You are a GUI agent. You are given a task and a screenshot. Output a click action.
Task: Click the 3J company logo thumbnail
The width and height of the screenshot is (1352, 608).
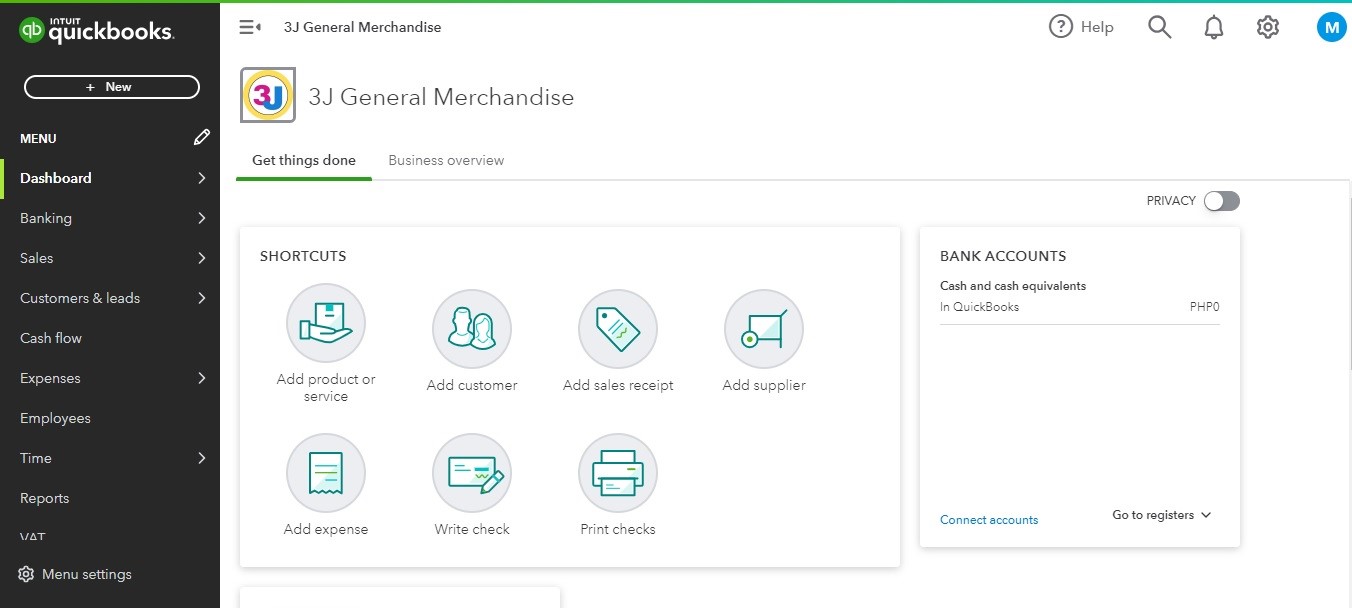tap(268, 96)
